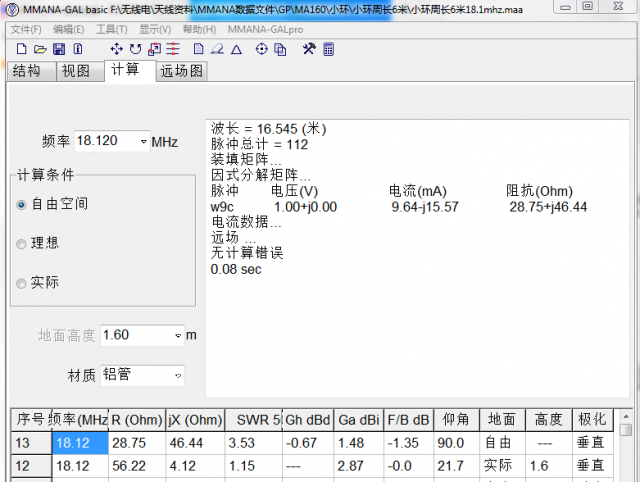Select row number 12 in table

pos(31,466)
